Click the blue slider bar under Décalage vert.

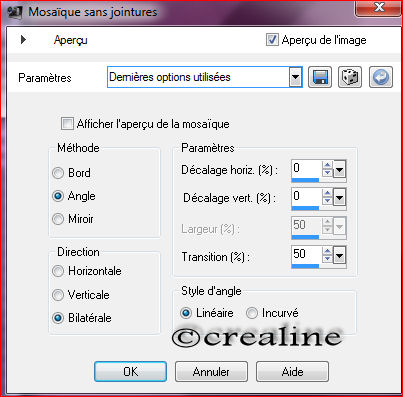[x=305, y=208]
